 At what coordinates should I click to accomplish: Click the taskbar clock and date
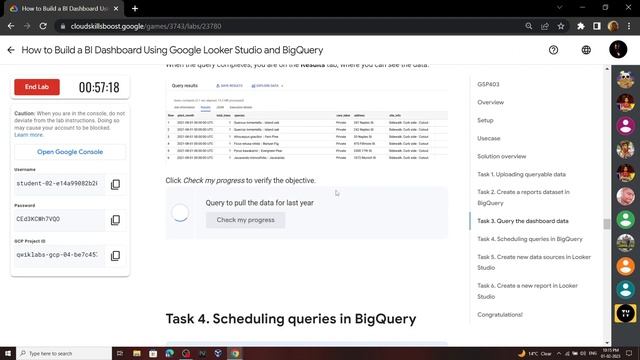(611, 353)
